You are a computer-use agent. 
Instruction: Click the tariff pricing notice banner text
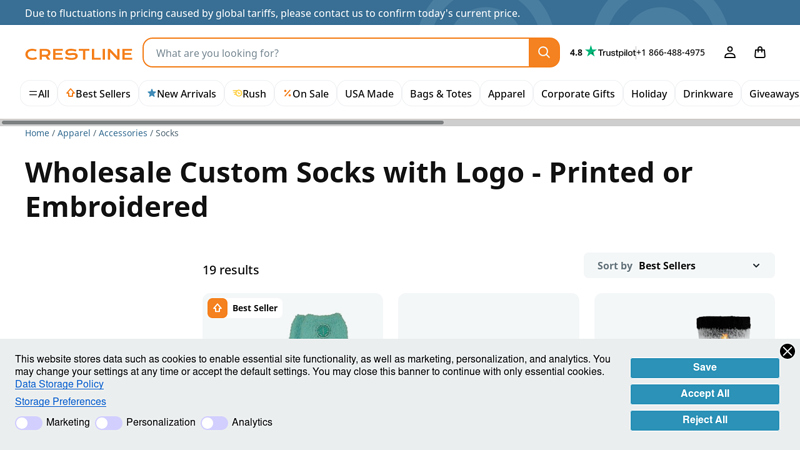tap(272, 13)
